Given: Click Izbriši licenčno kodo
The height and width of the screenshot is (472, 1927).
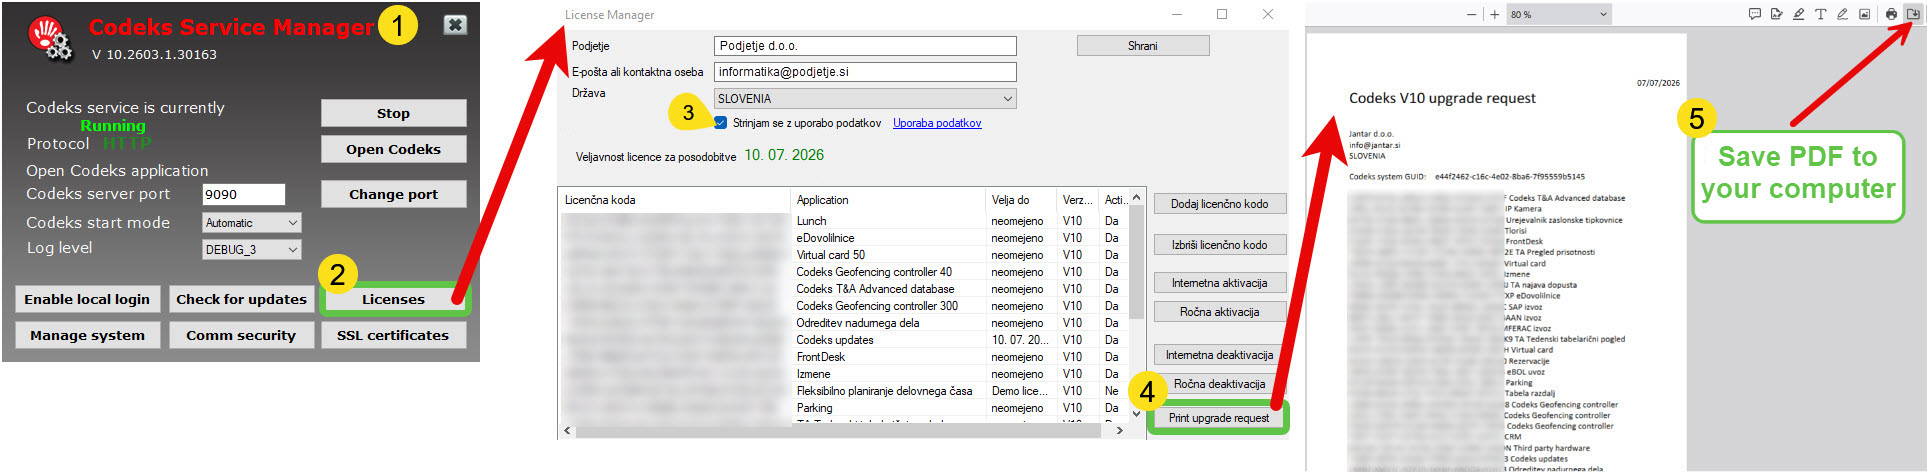Looking at the screenshot, I should click(1219, 245).
